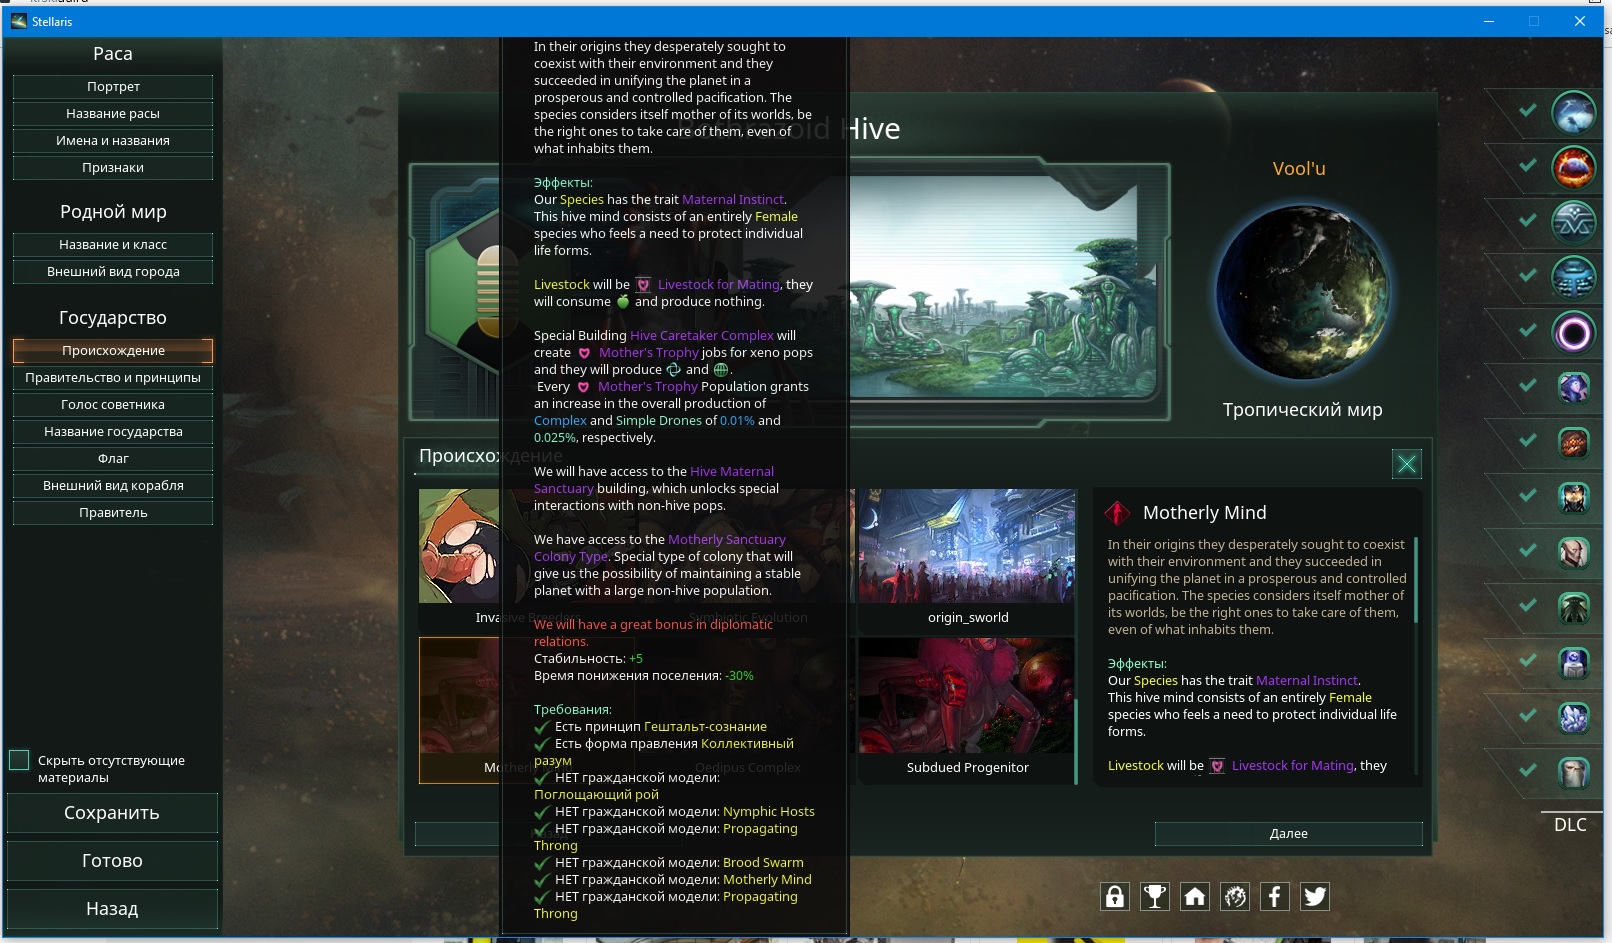Click the Сохранить button

pos(112,813)
